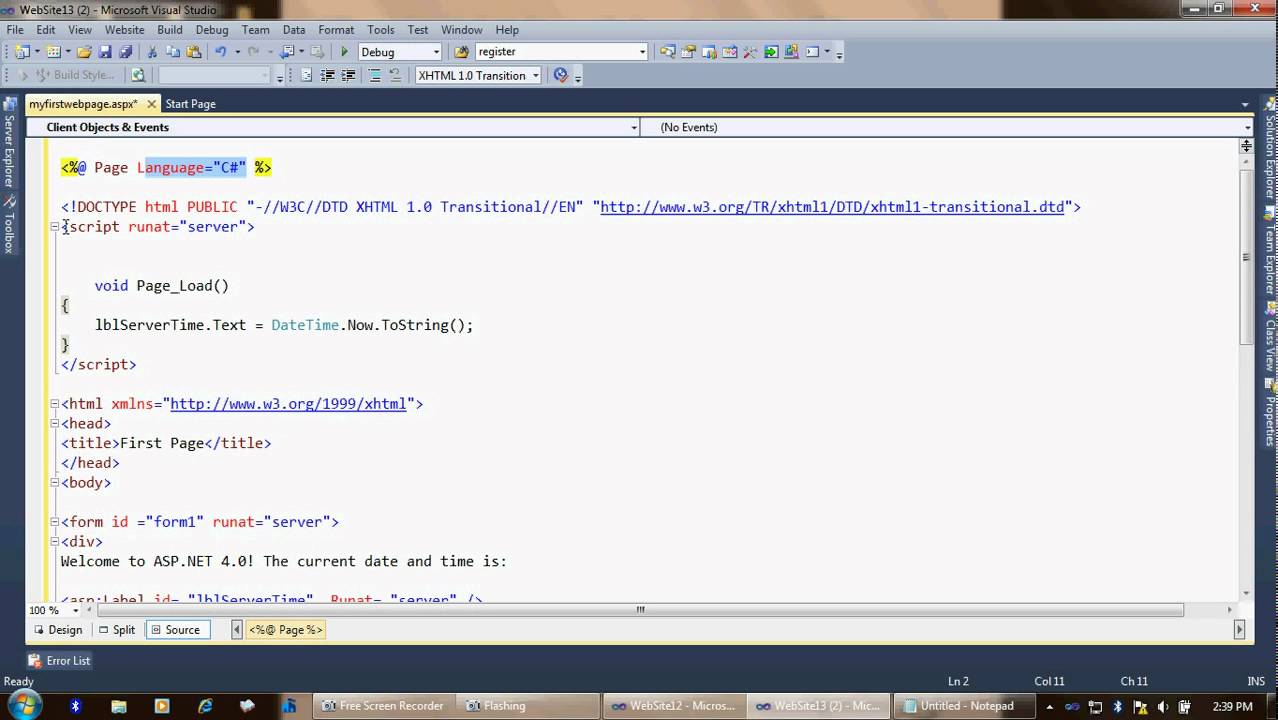Viewport: 1278px width, 720px height.
Task: Collapse the form id form1 region
Action: coord(55,522)
